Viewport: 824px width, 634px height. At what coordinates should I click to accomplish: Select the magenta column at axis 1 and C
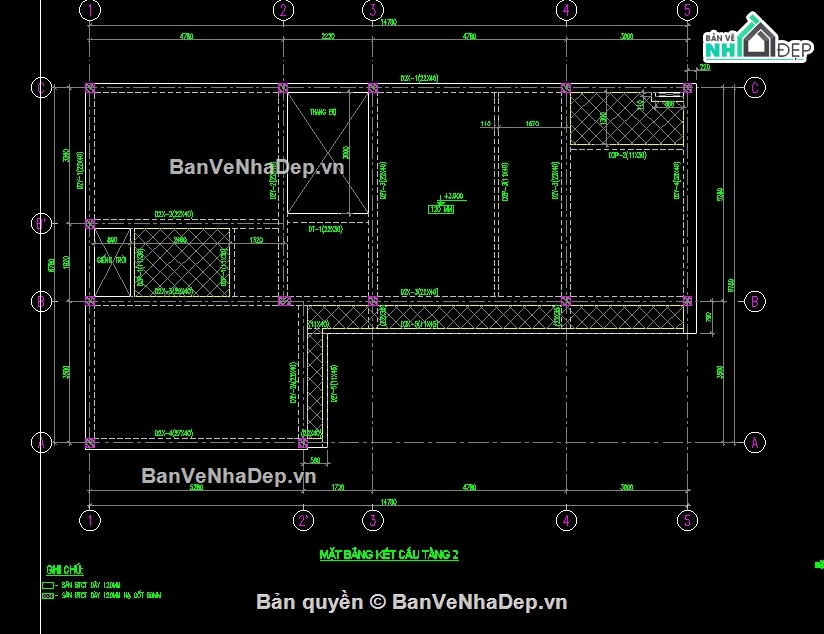[x=90, y=88]
